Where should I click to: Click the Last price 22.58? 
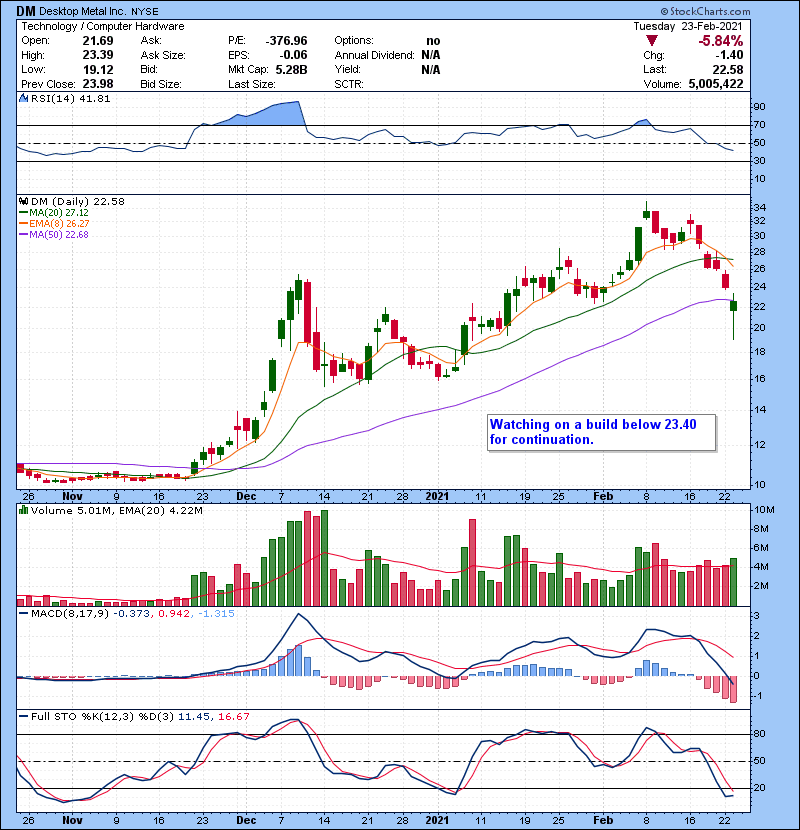pyautogui.click(x=727, y=69)
